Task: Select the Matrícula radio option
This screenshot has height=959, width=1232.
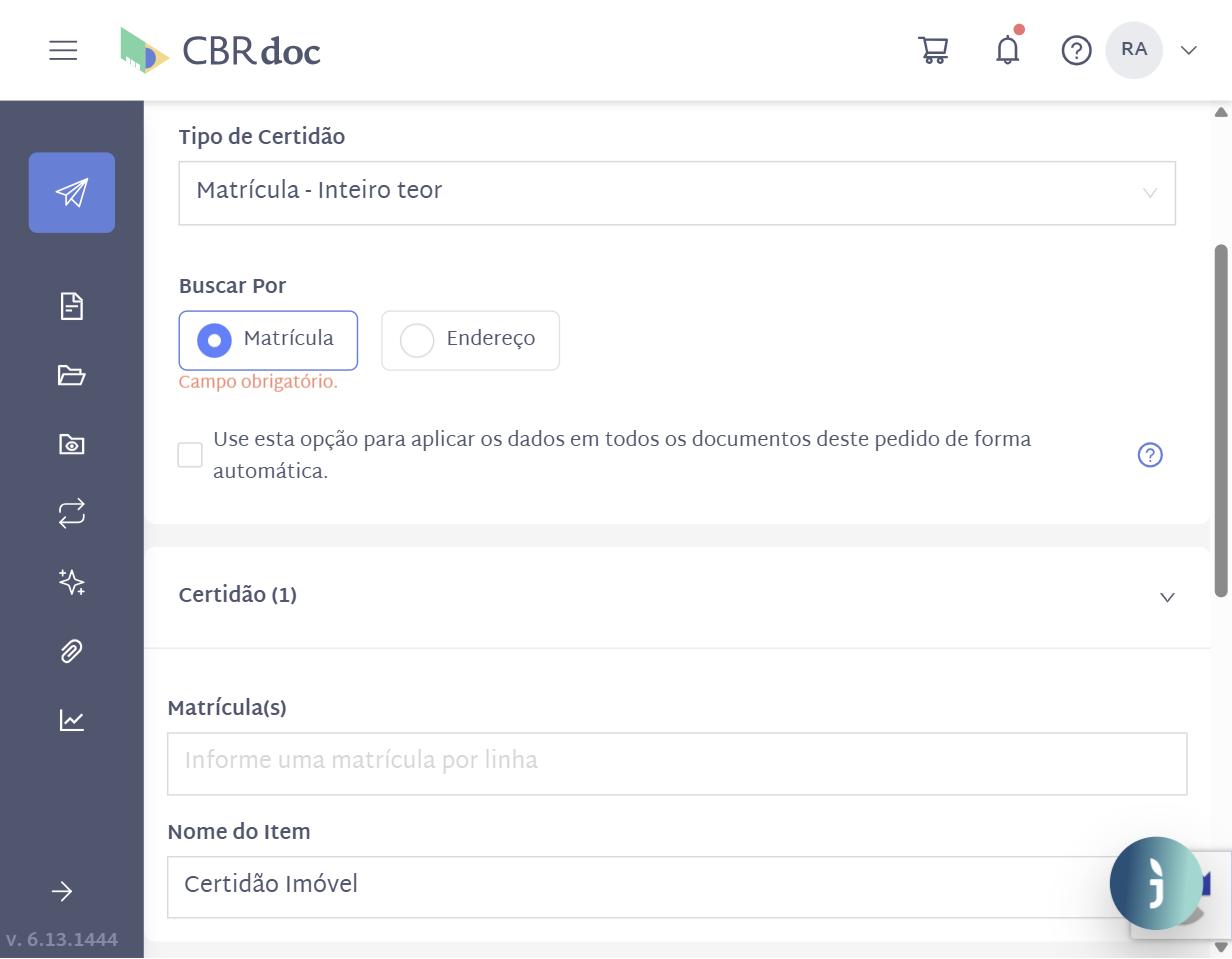Action: [268, 340]
